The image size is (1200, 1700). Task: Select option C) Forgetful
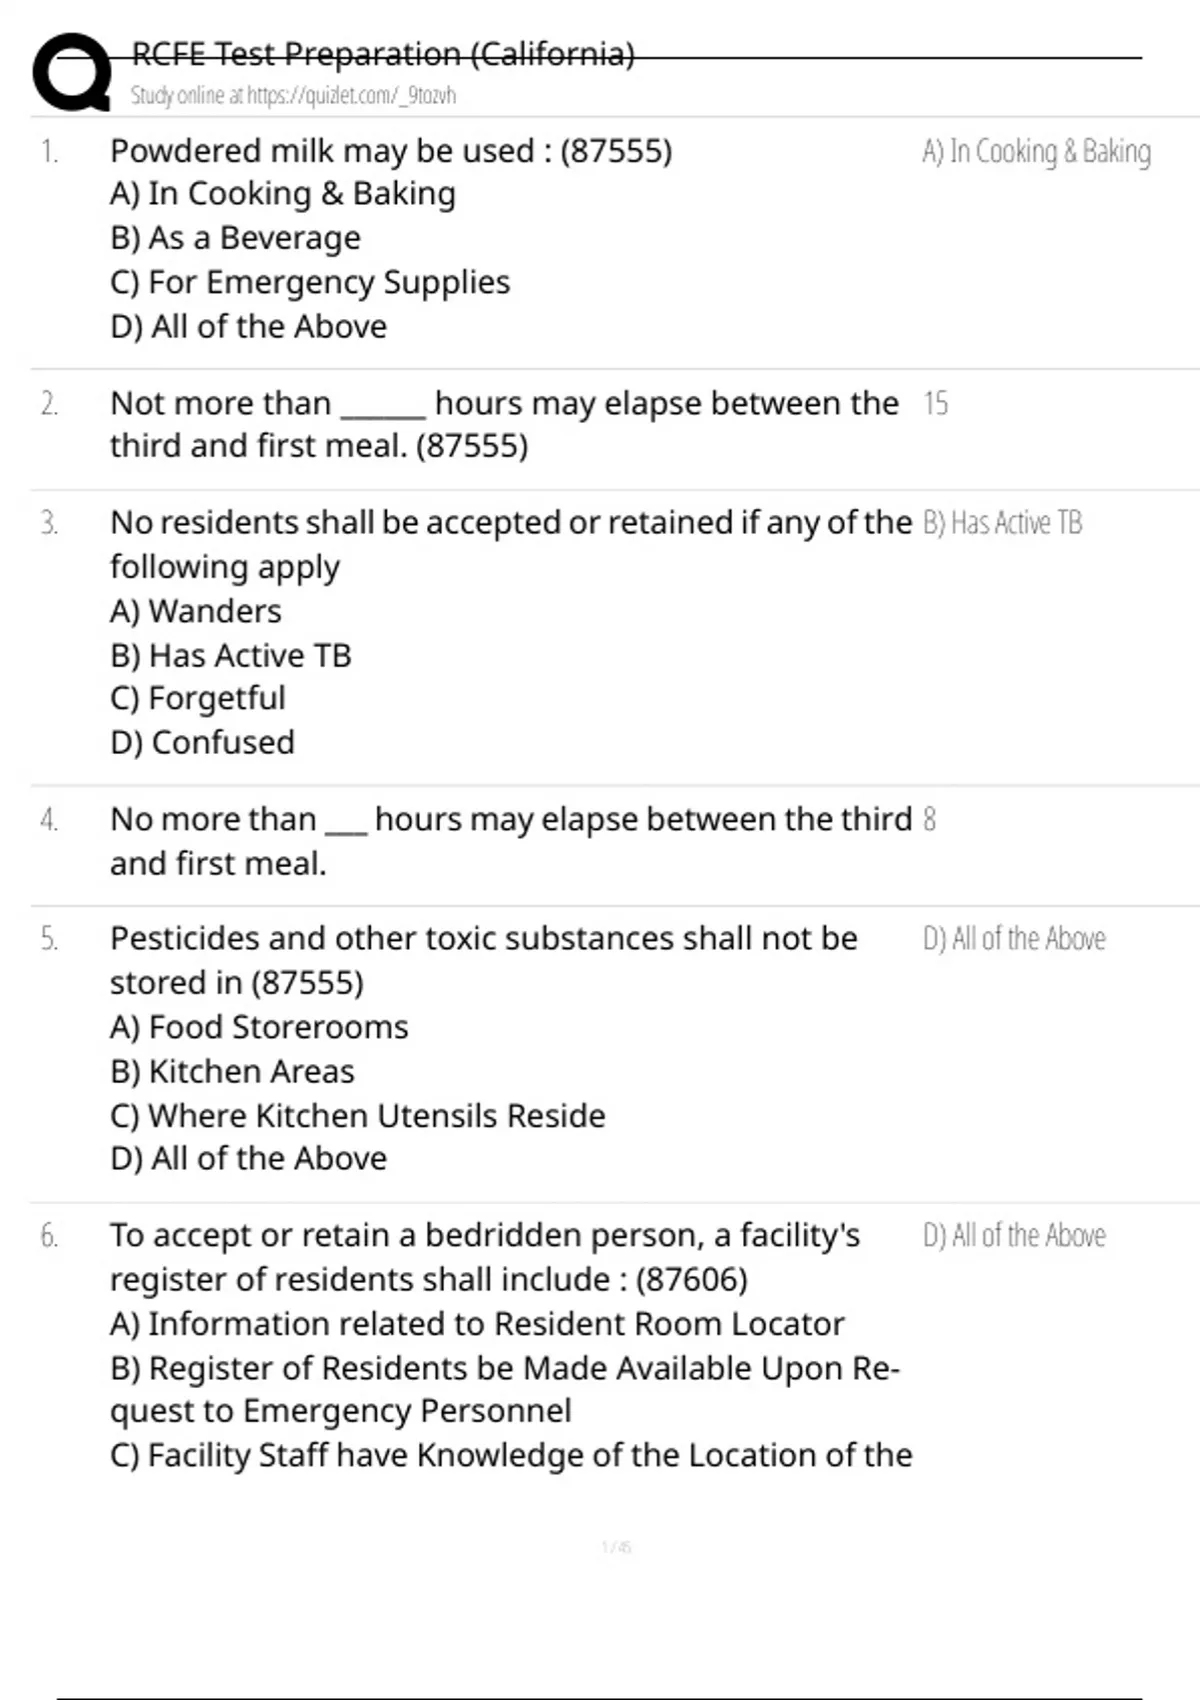198,698
